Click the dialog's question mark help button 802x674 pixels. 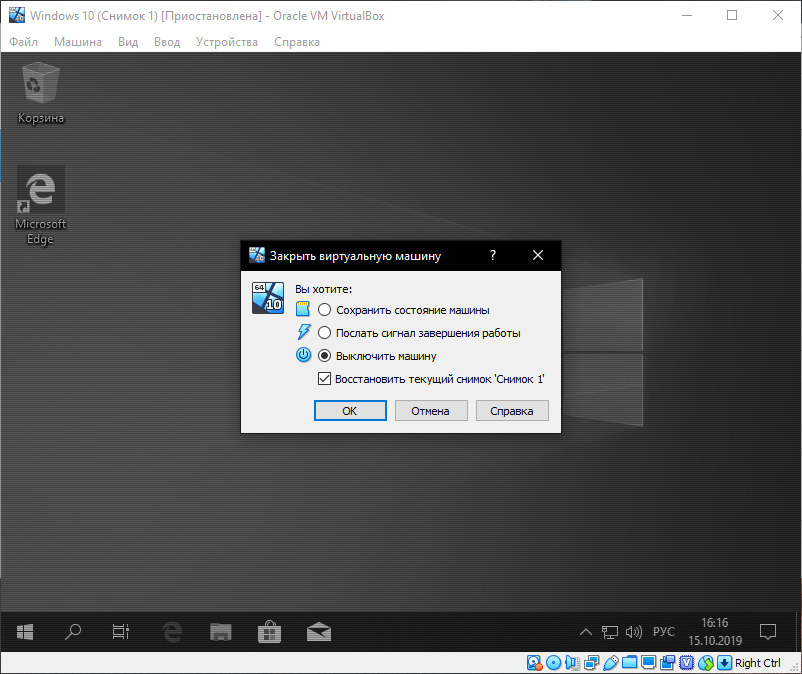click(492, 255)
